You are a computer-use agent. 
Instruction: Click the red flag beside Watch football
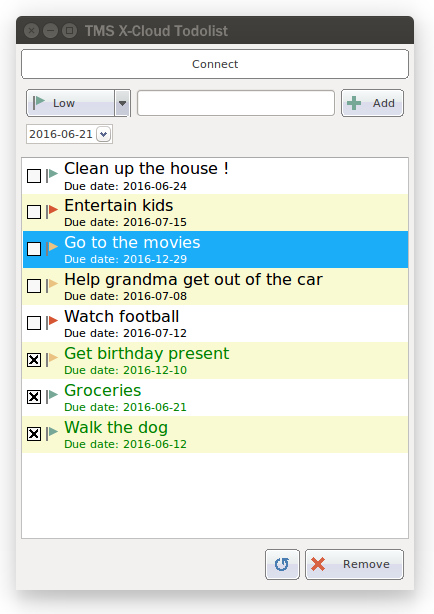coord(52,322)
